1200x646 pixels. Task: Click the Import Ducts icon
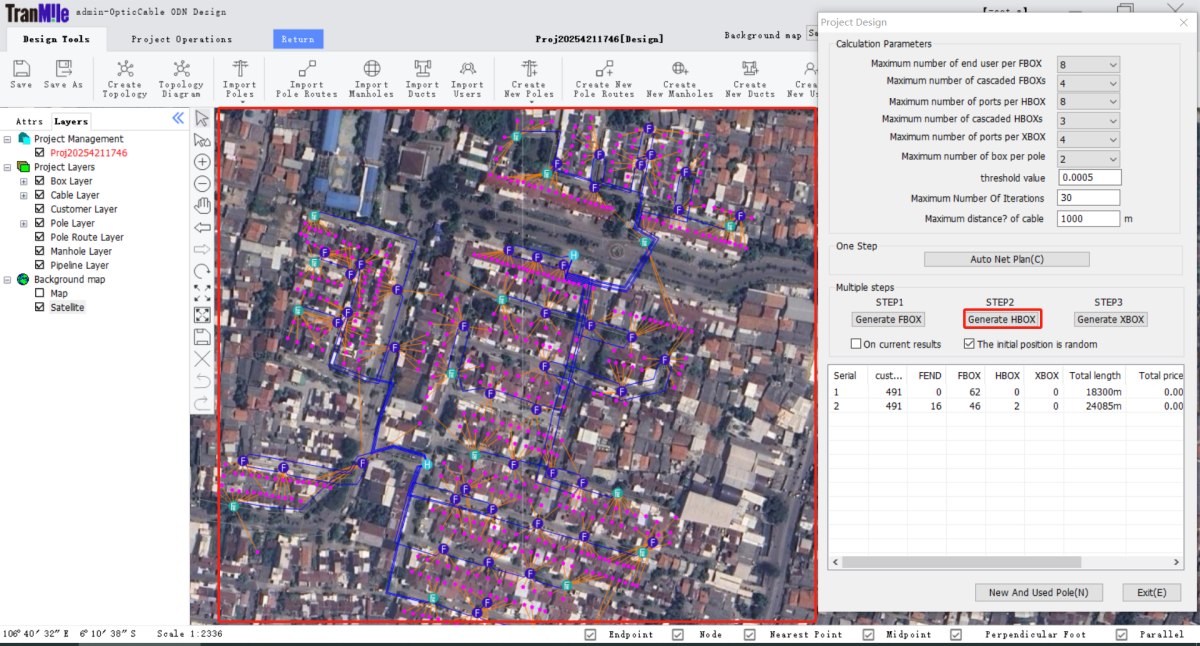422,69
